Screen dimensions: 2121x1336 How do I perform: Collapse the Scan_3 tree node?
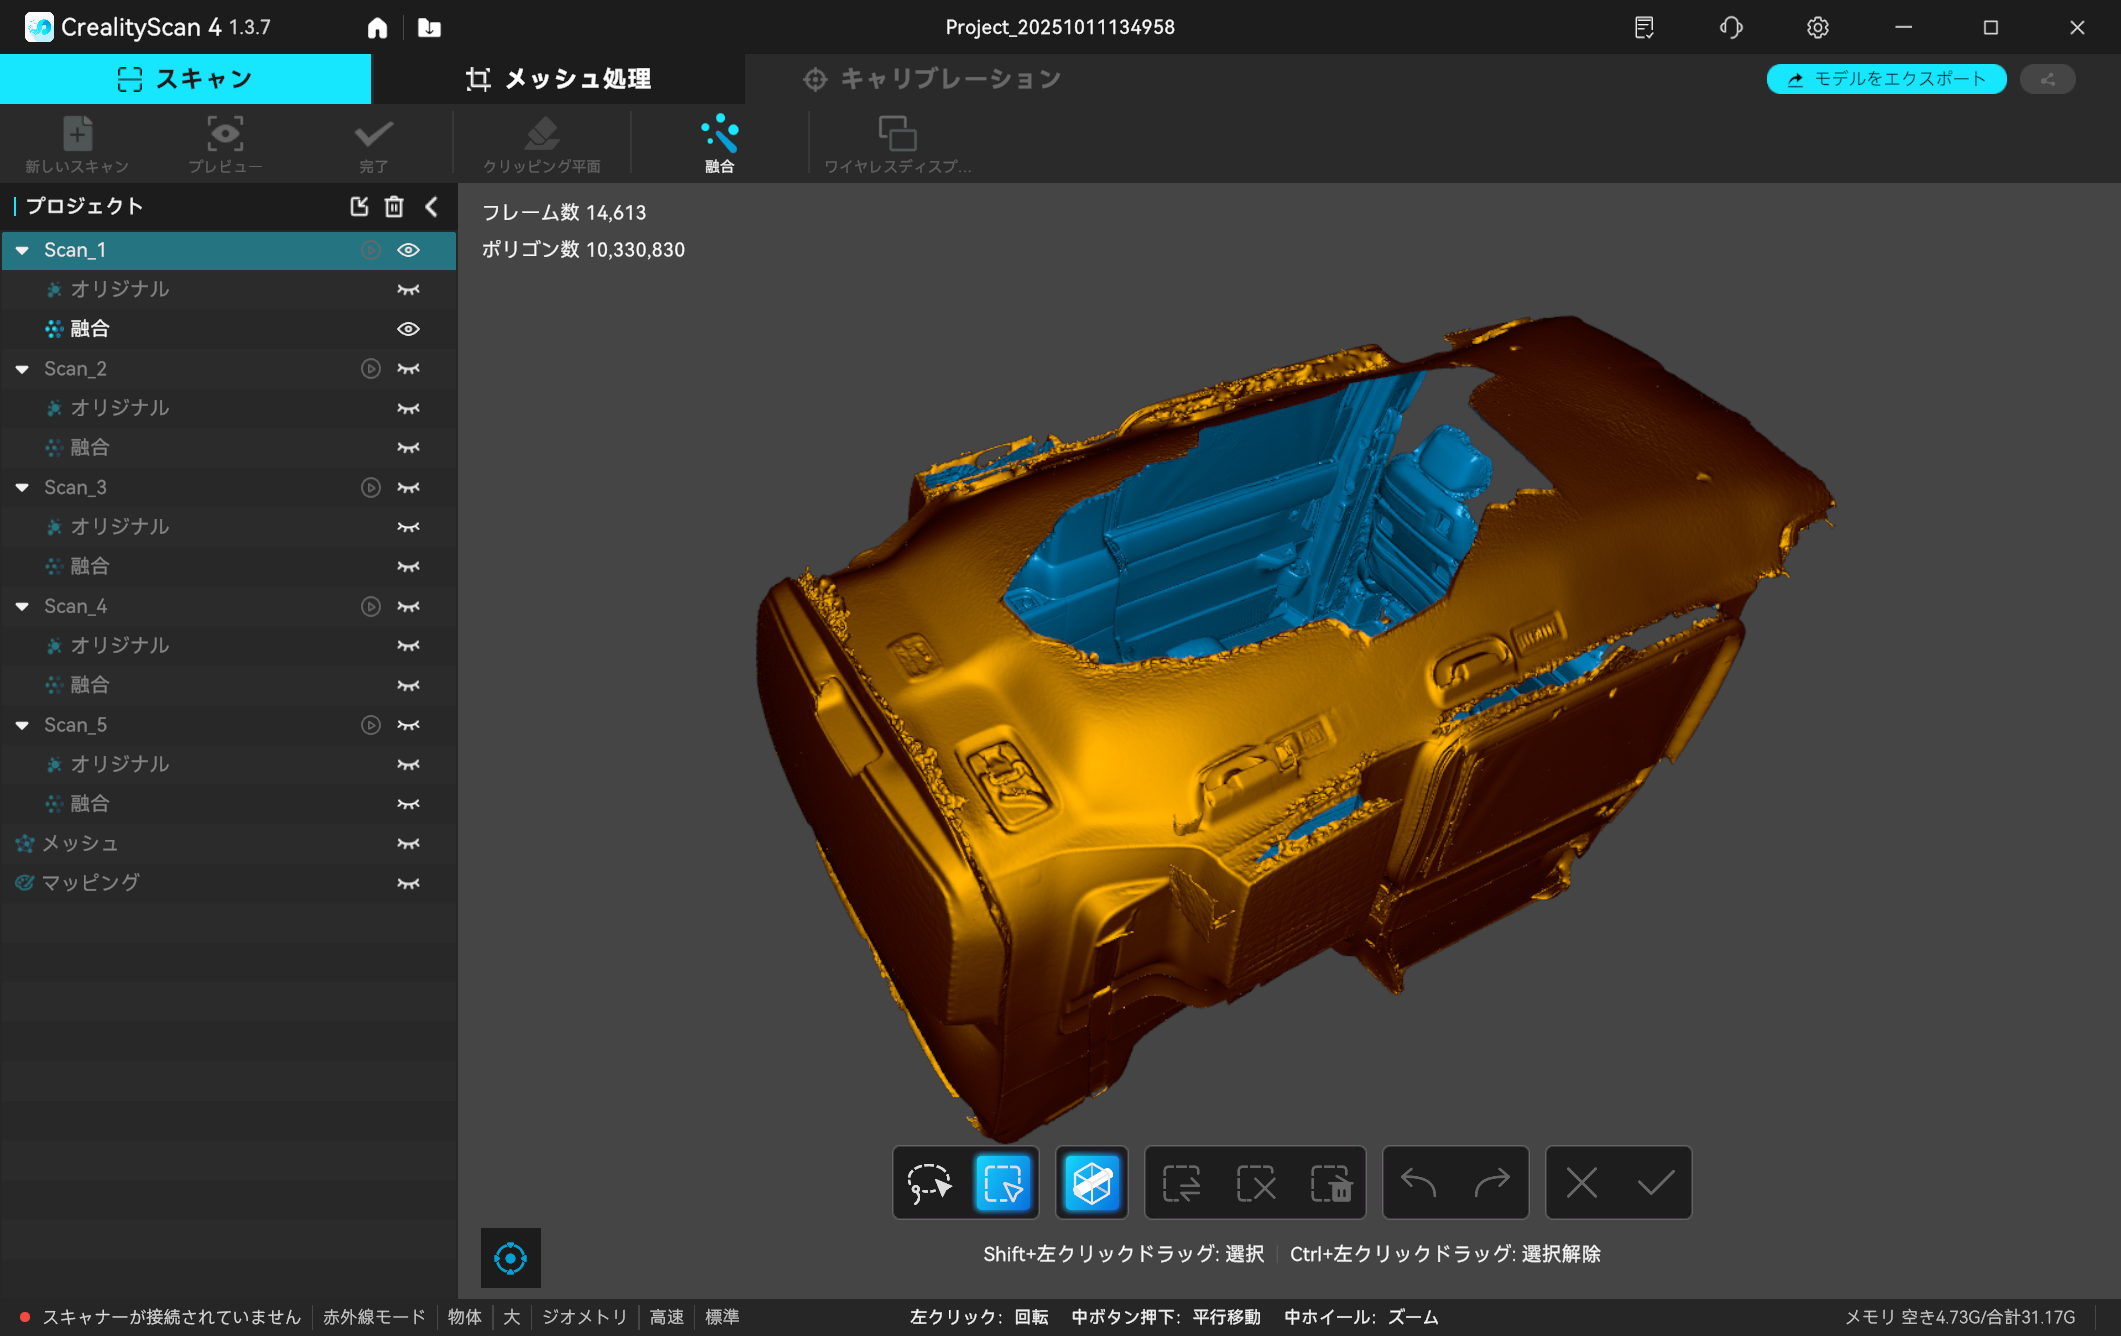tap(22, 488)
